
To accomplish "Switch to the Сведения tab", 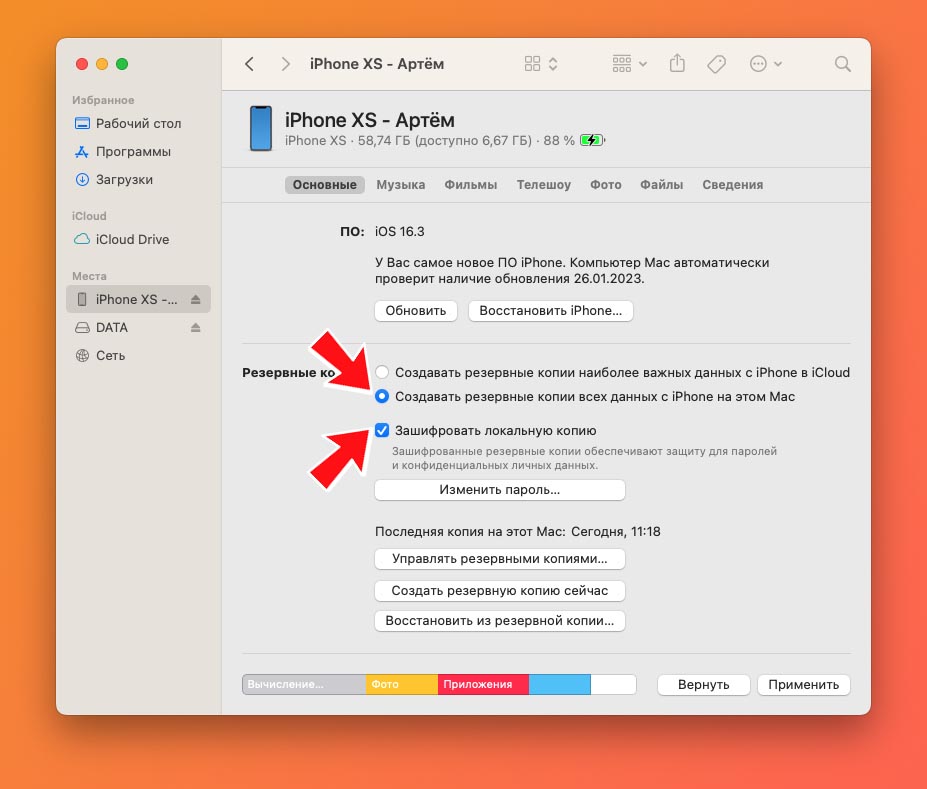I will pyautogui.click(x=732, y=185).
